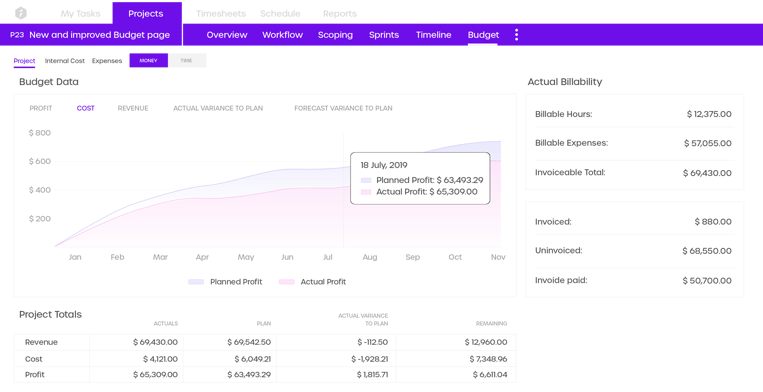Open the three-dot more options menu
Image resolution: width=763 pixels, height=392 pixels.
point(516,35)
